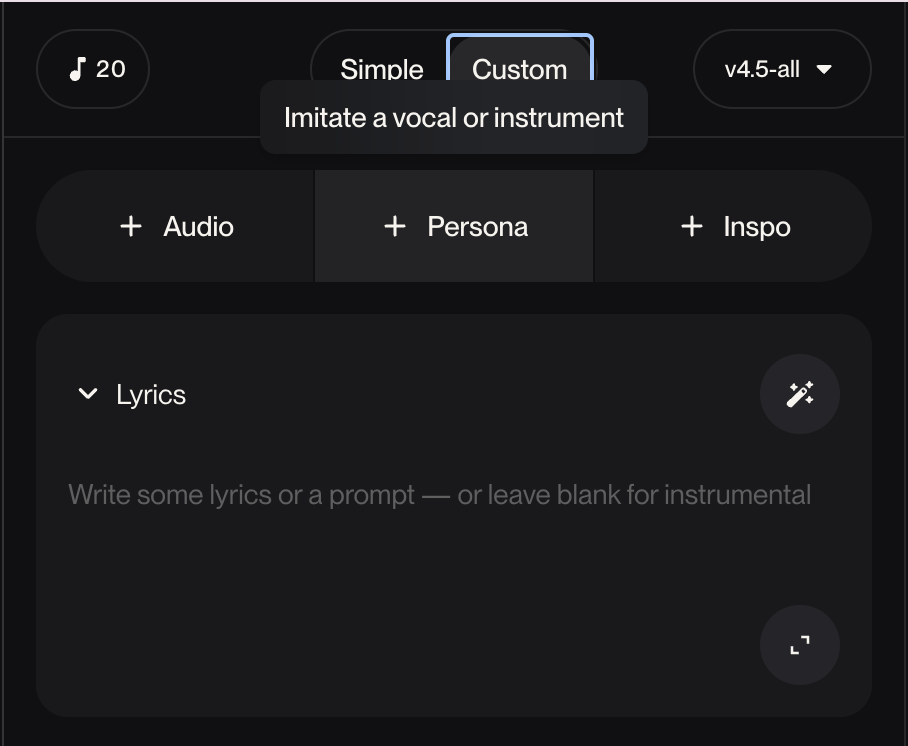Click the plus icon next to Persona
The width and height of the screenshot is (908, 746).
393,226
